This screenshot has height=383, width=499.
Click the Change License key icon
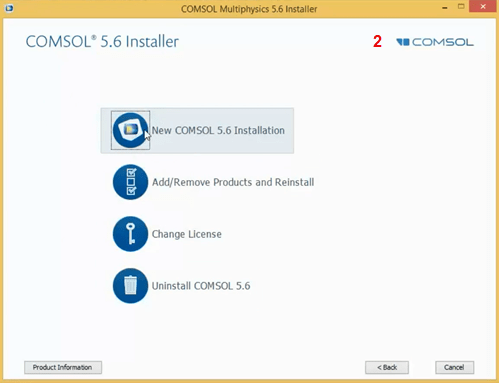pyautogui.click(x=130, y=234)
